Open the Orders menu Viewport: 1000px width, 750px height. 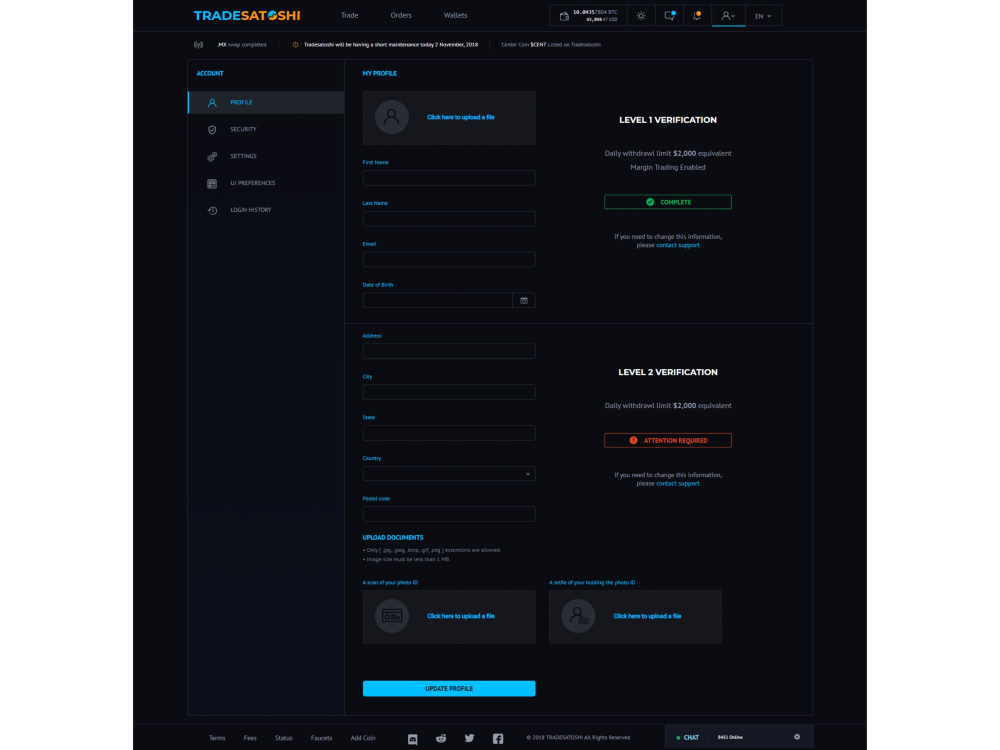coord(401,15)
